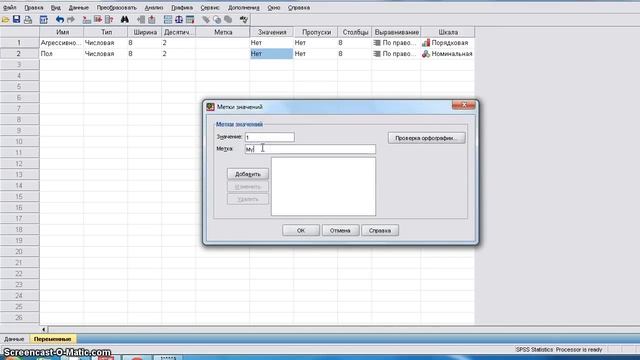Click the OK button in the dialog

point(301,230)
